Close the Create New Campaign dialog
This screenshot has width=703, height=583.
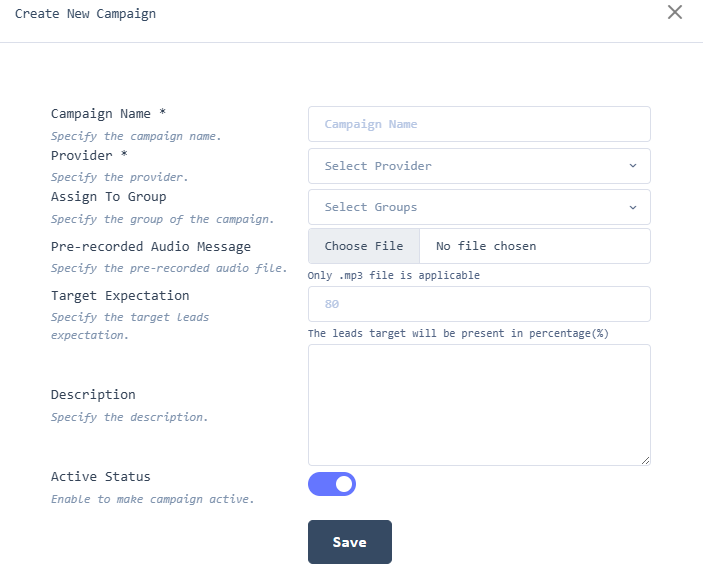pyautogui.click(x=675, y=12)
